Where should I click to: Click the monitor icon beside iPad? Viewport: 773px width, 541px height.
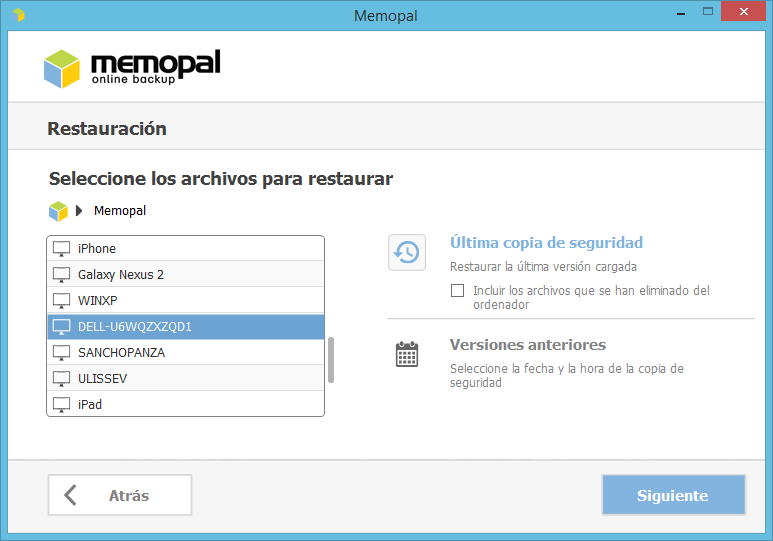click(x=62, y=404)
